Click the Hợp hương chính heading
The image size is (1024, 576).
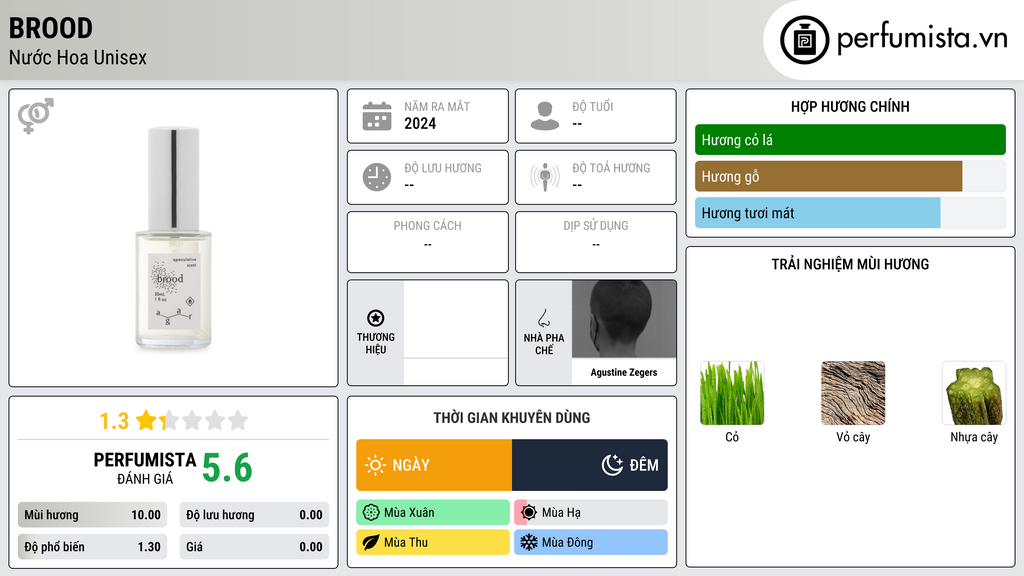pos(850,106)
